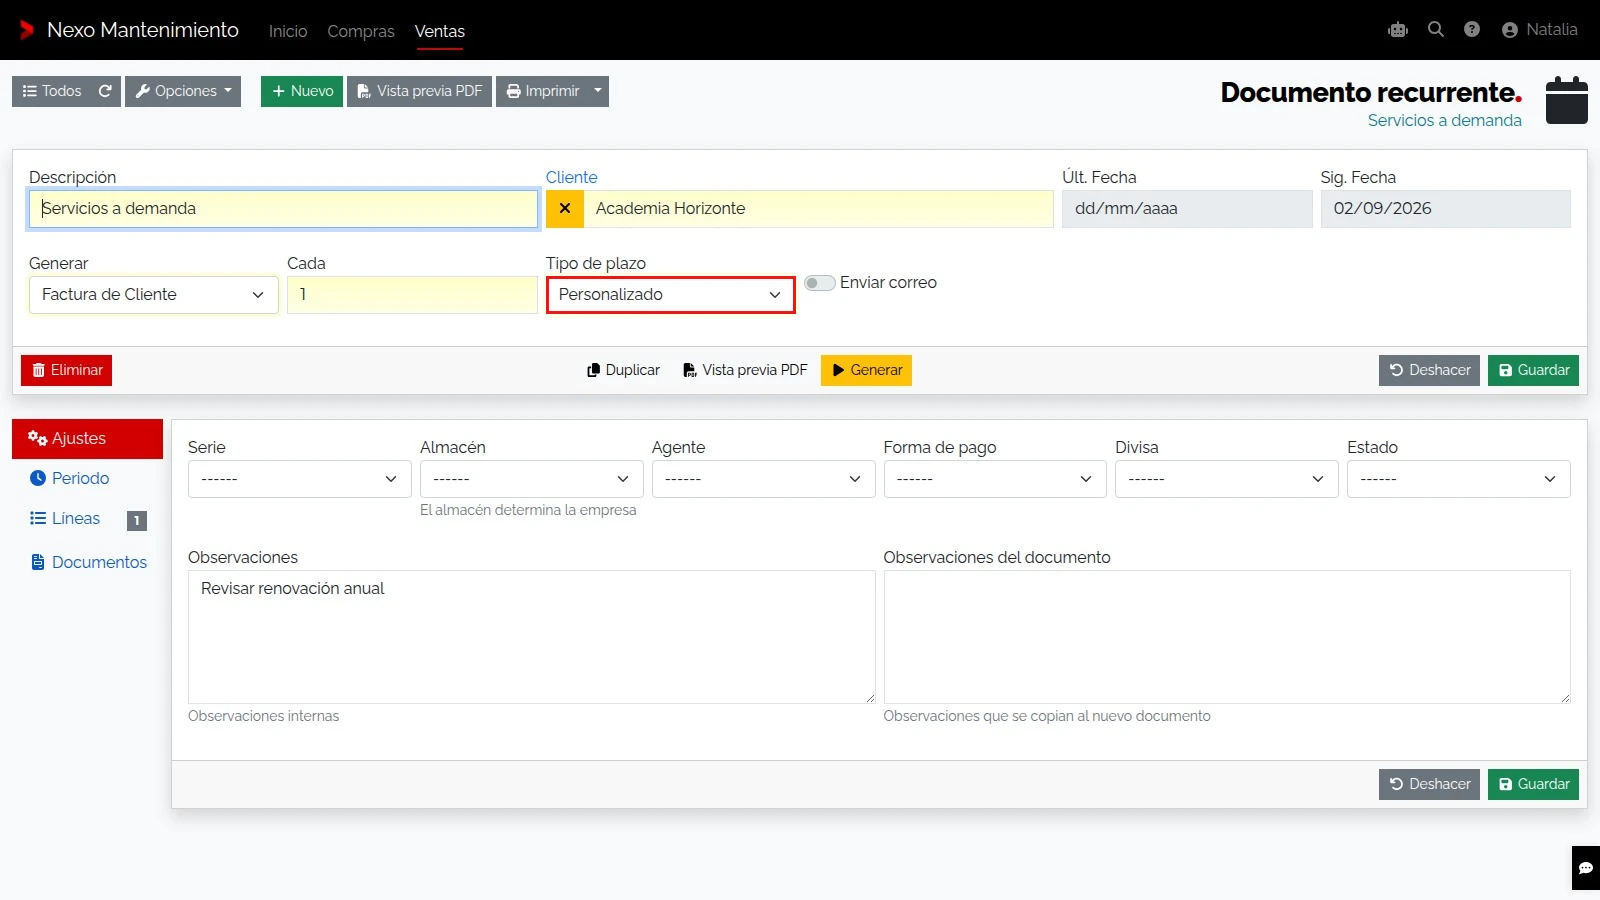Open the Serie dropdown
1600x900 pixels.
click(300, 479)
